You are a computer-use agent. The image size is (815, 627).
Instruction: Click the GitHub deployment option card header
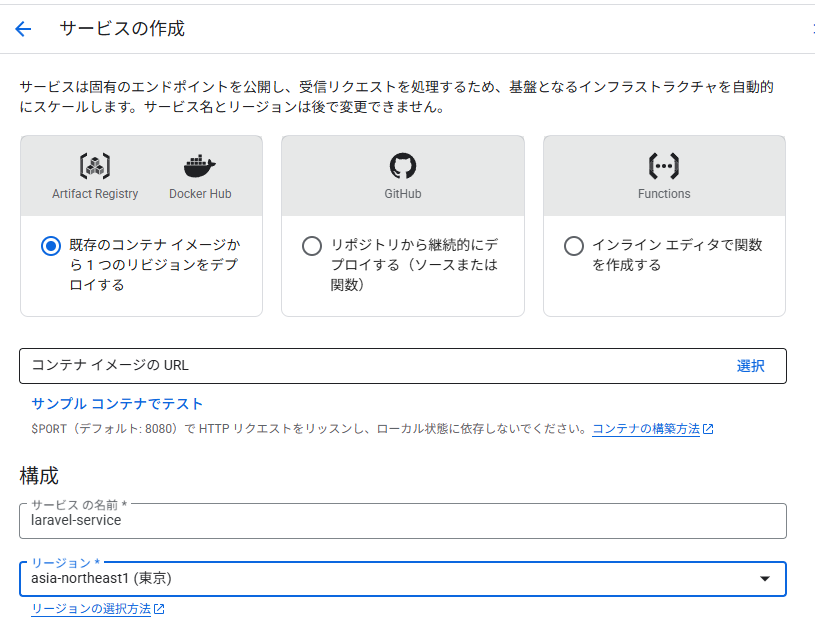[403, 176]
